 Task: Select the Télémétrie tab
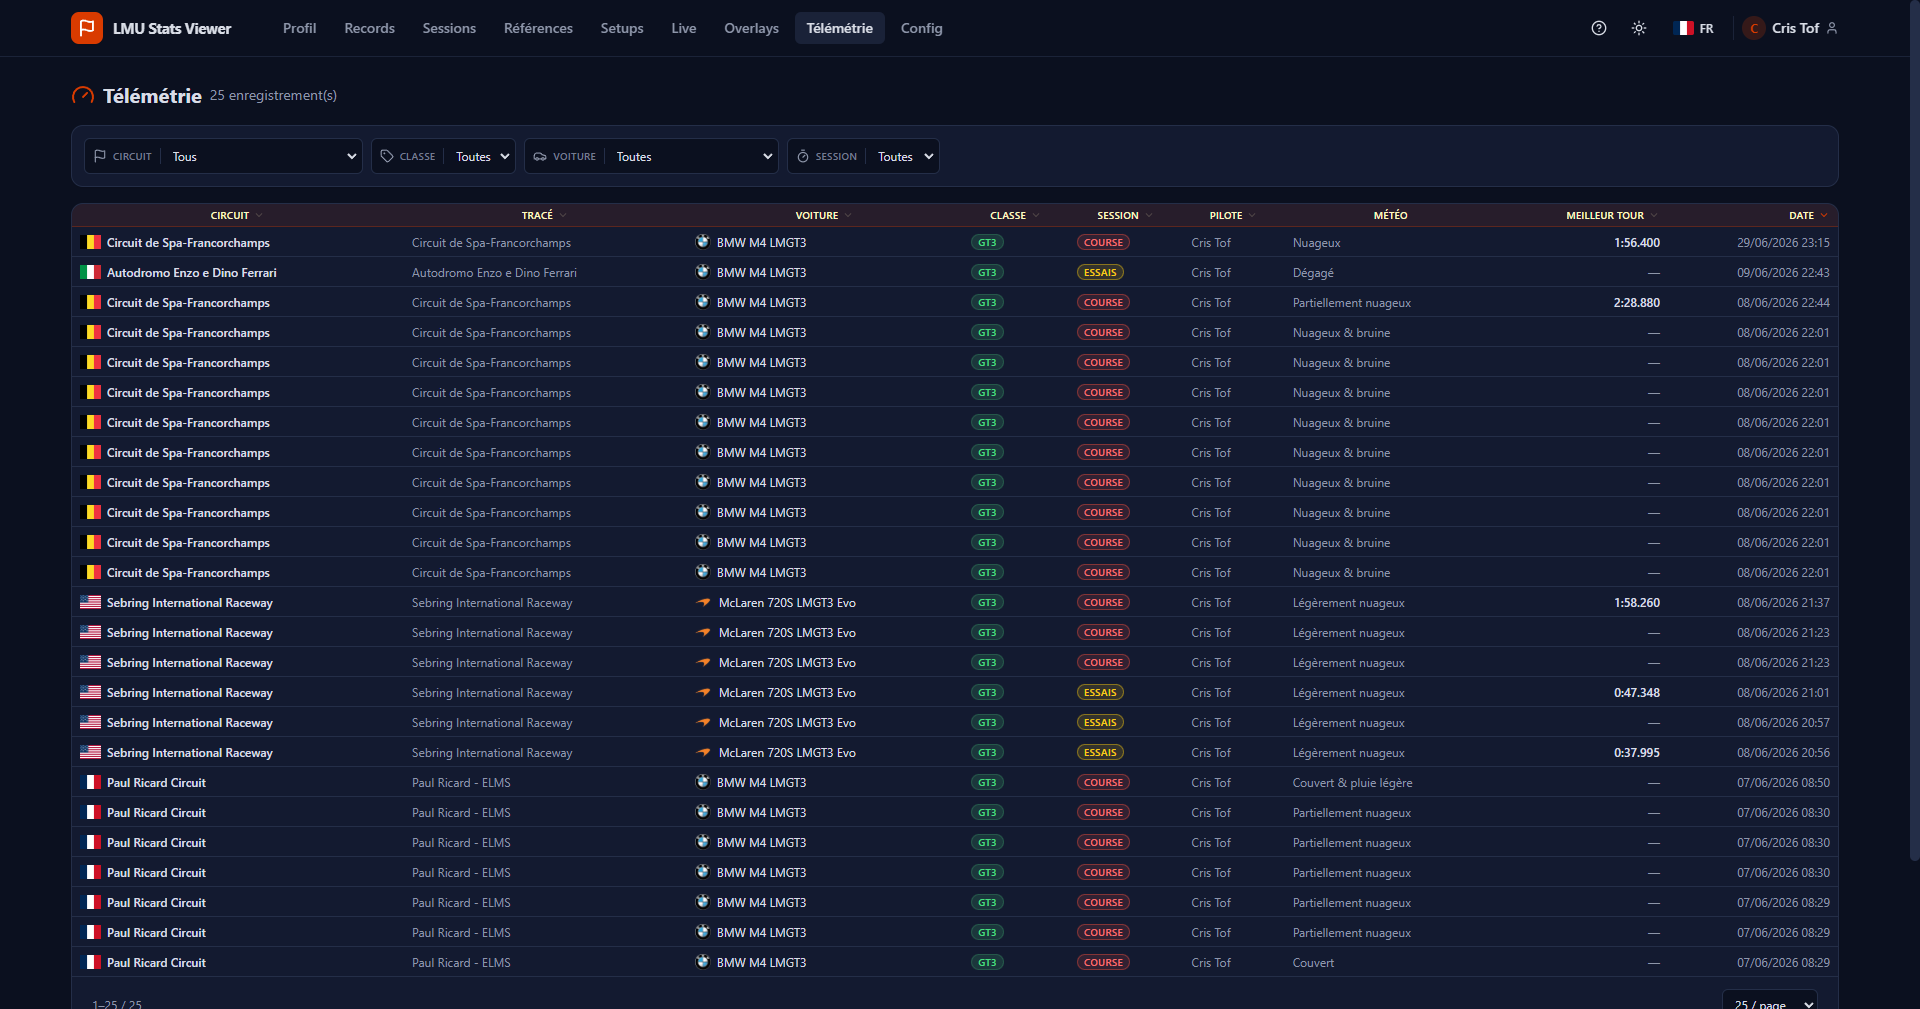click(840, 28)
